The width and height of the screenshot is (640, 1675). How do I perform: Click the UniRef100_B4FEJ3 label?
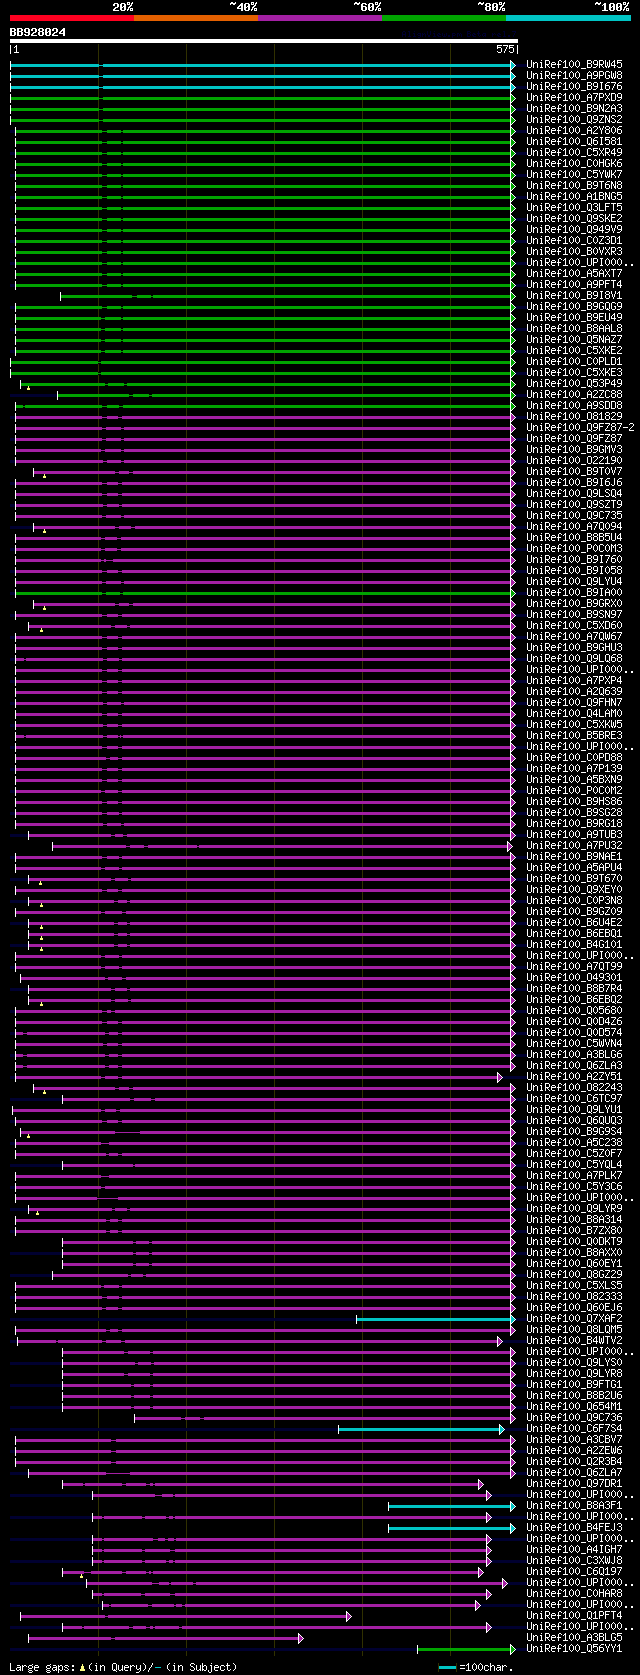click(574, 1527)
